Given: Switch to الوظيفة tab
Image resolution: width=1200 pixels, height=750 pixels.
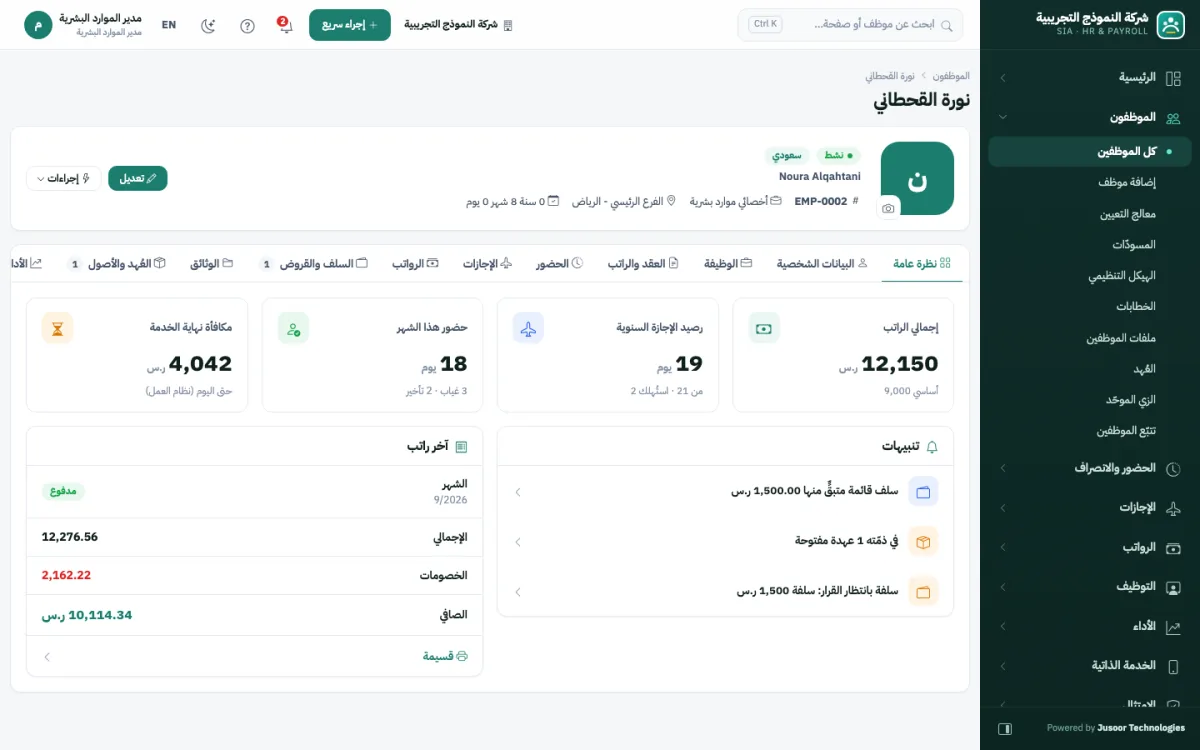Looking at the screenshot, I should coord(728,264).
